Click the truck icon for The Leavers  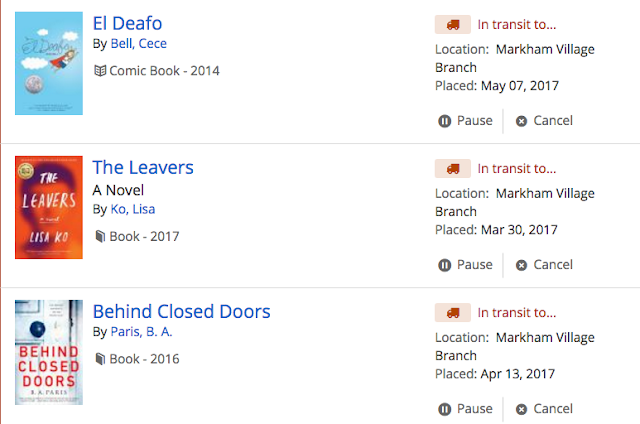pyautogui.click(x=452, y=169)
